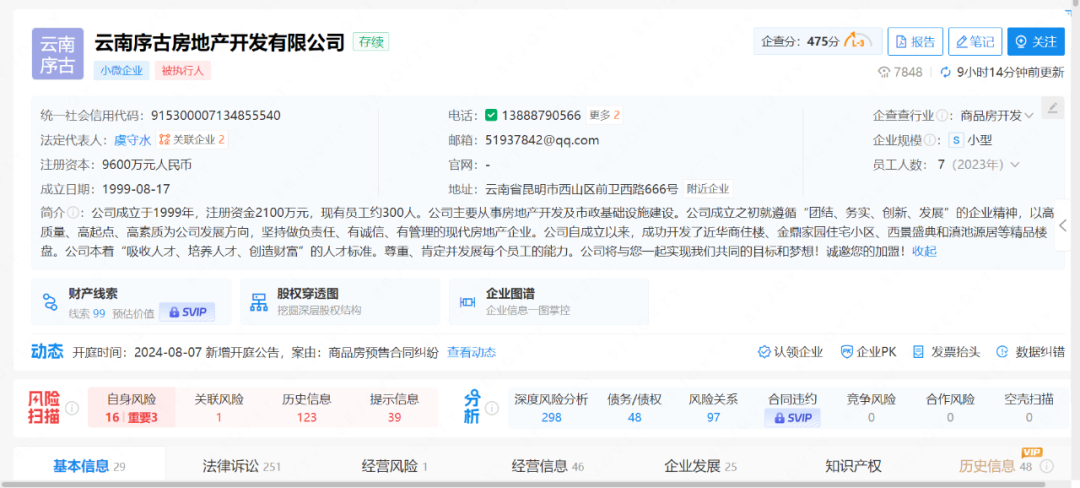The image size is (1080, 488).
Task: Open 深度风险分析 298
Action: coord(551,407)
